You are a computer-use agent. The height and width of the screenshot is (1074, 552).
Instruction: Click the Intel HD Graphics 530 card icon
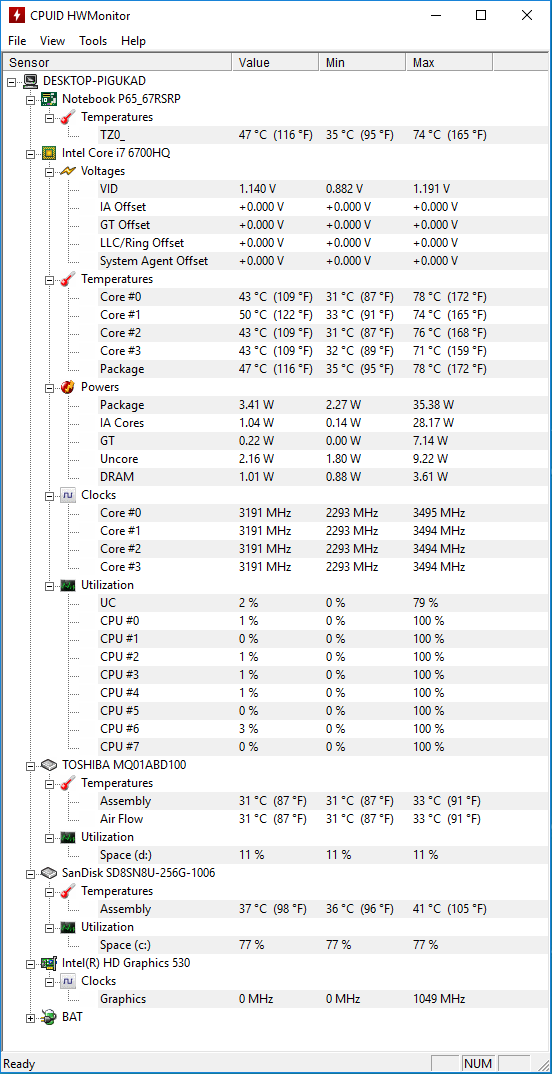[x=49, y=962]
